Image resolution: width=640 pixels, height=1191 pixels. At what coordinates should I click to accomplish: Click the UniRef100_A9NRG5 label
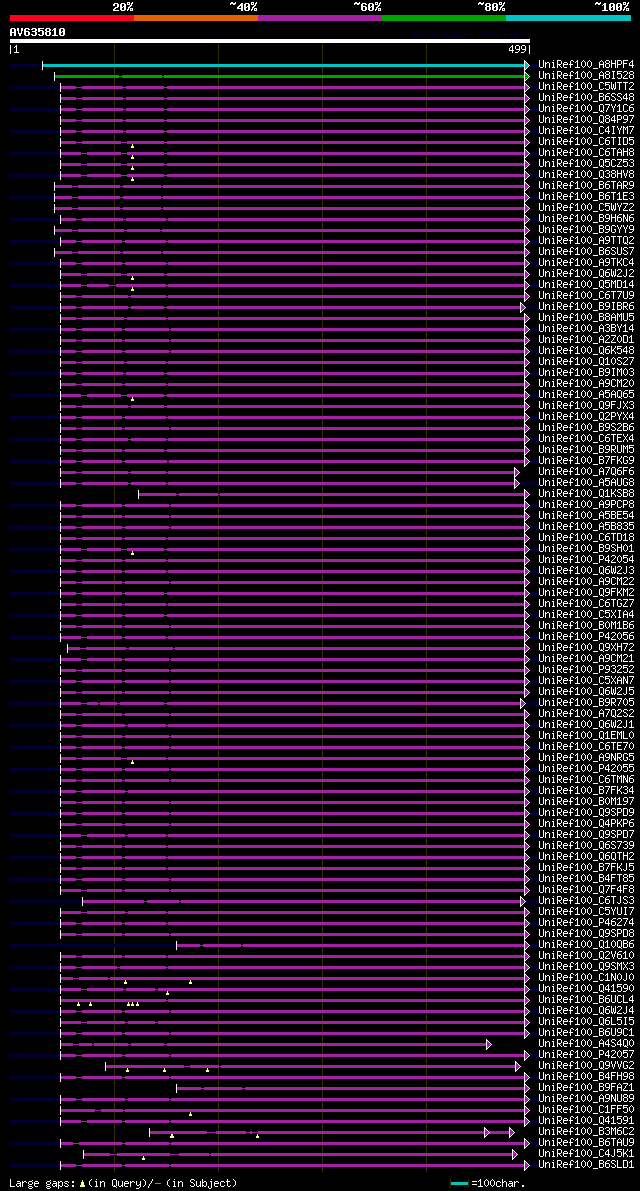[x=586, y=758]
